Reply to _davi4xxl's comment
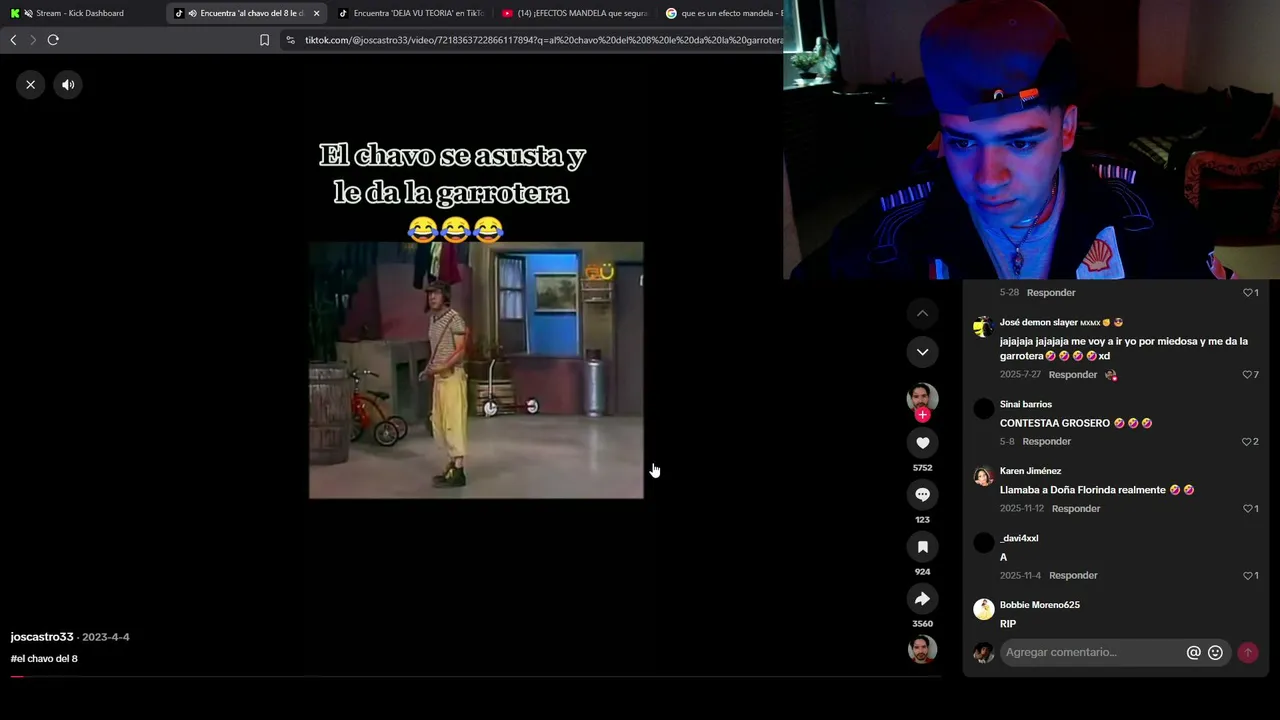The height and width of the screenshot is (720, 1280). [x=1073, y=576]
